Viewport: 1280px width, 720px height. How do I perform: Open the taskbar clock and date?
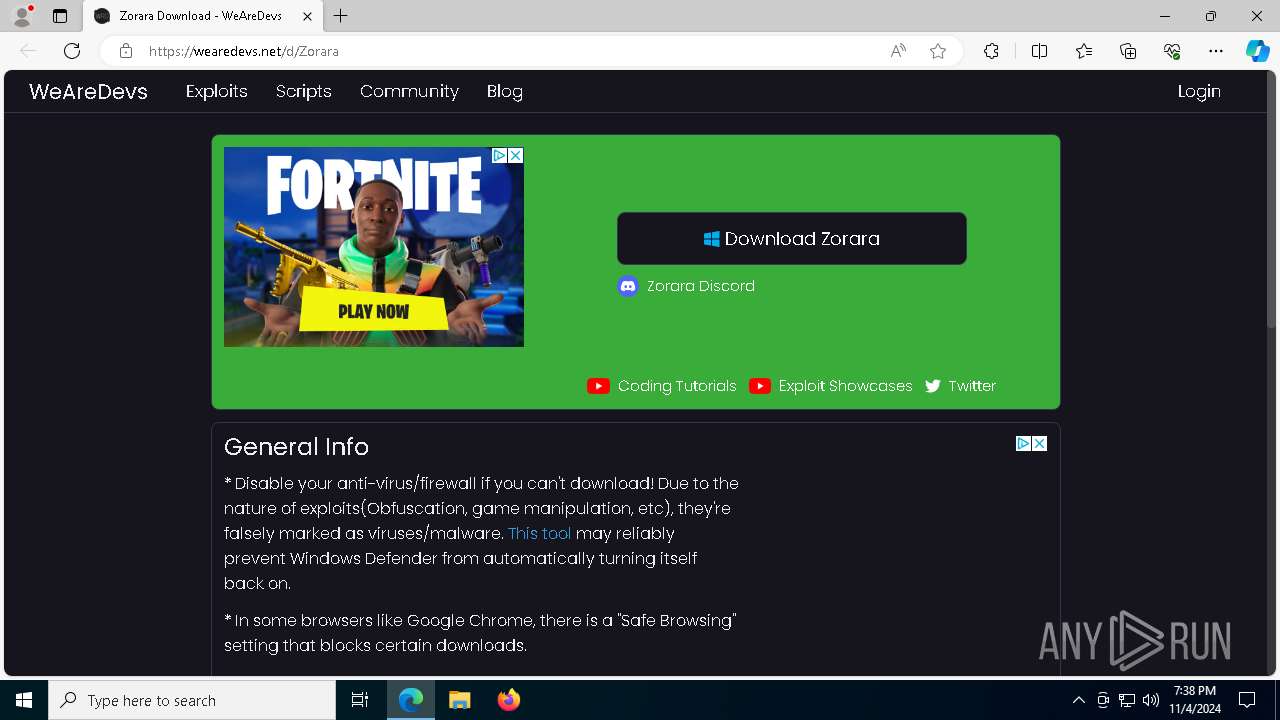point(1195,700)
